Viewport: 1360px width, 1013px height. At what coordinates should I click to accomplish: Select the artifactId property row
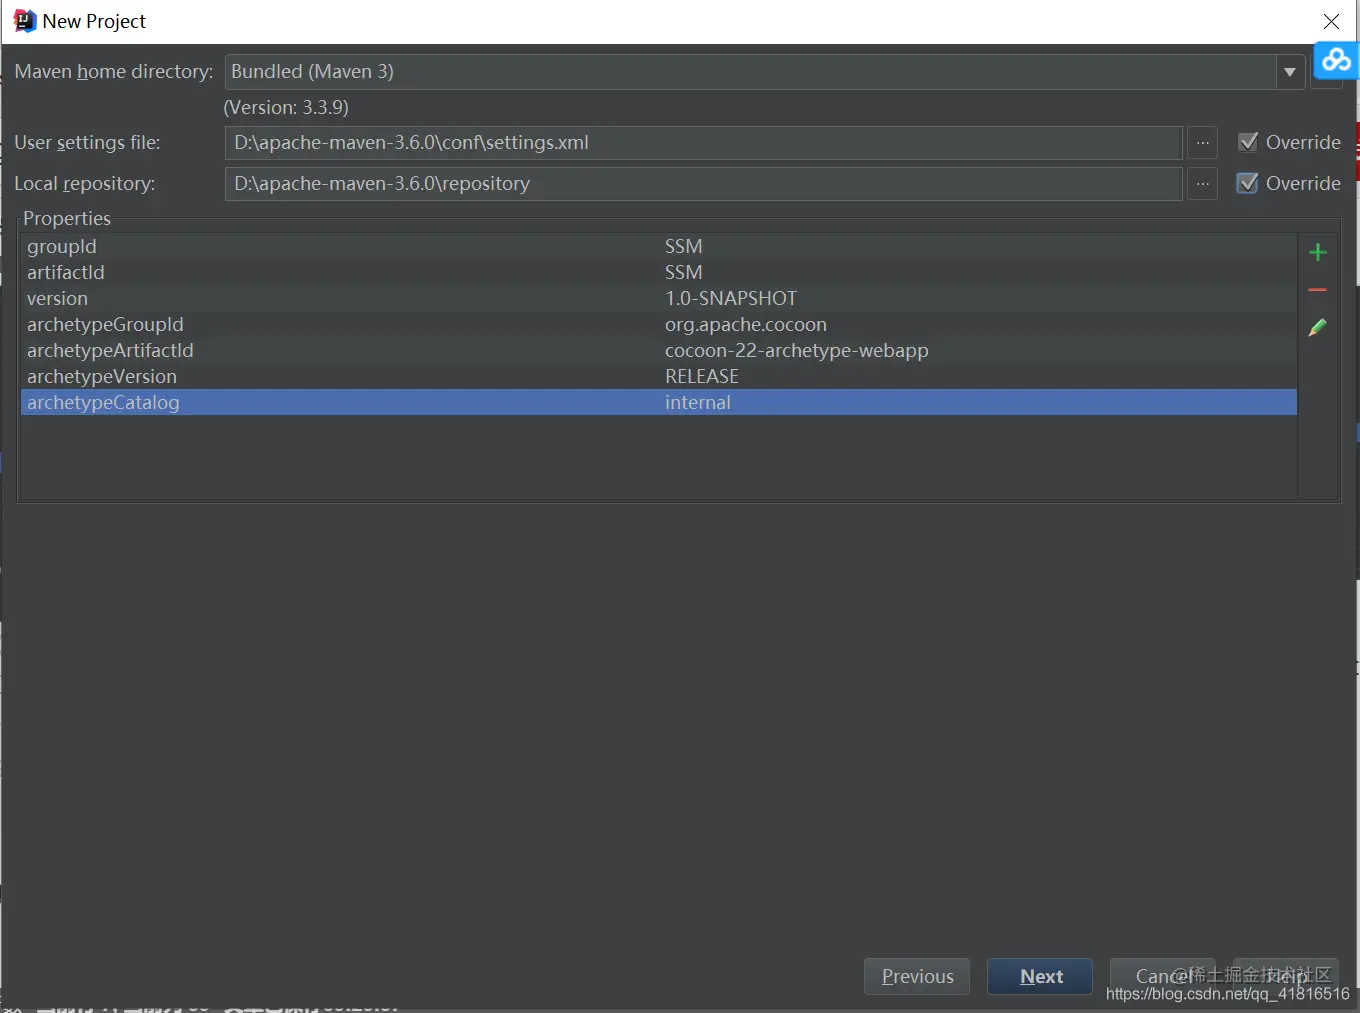tap(658, 272)
